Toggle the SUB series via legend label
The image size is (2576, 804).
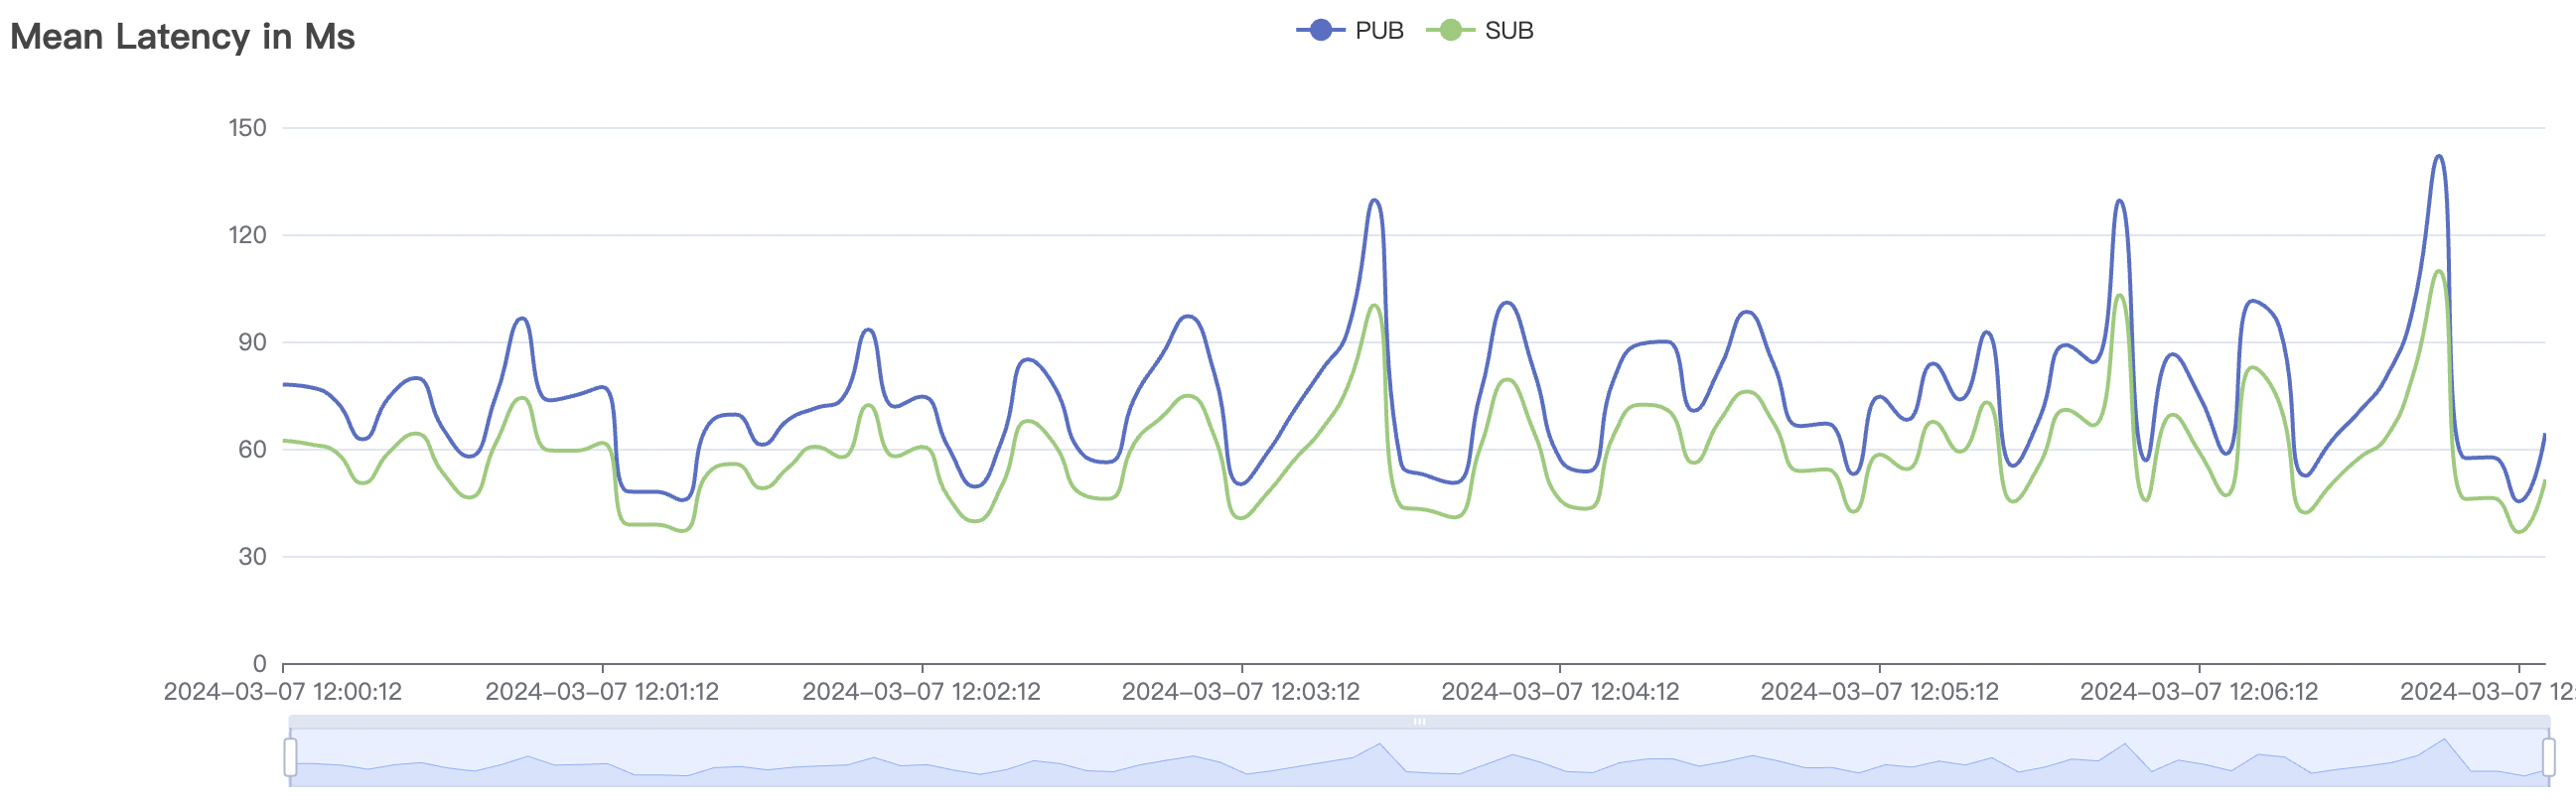pos(1508,31)
